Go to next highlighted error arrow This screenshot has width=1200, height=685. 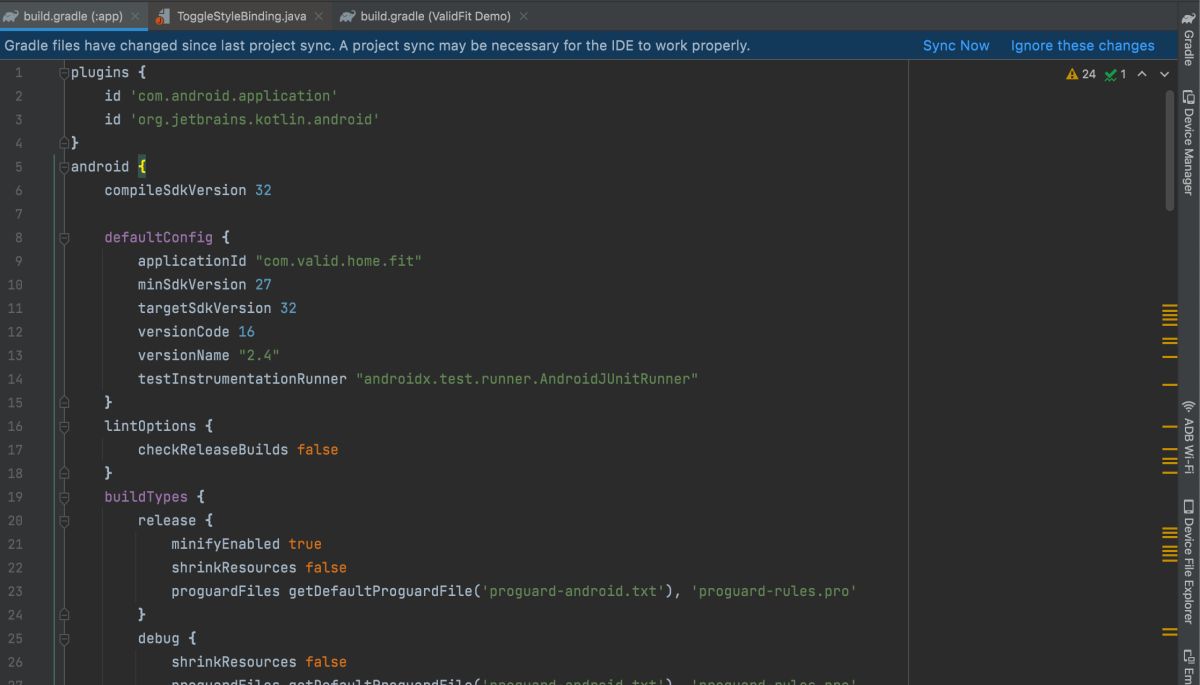tap(1164, 74)
